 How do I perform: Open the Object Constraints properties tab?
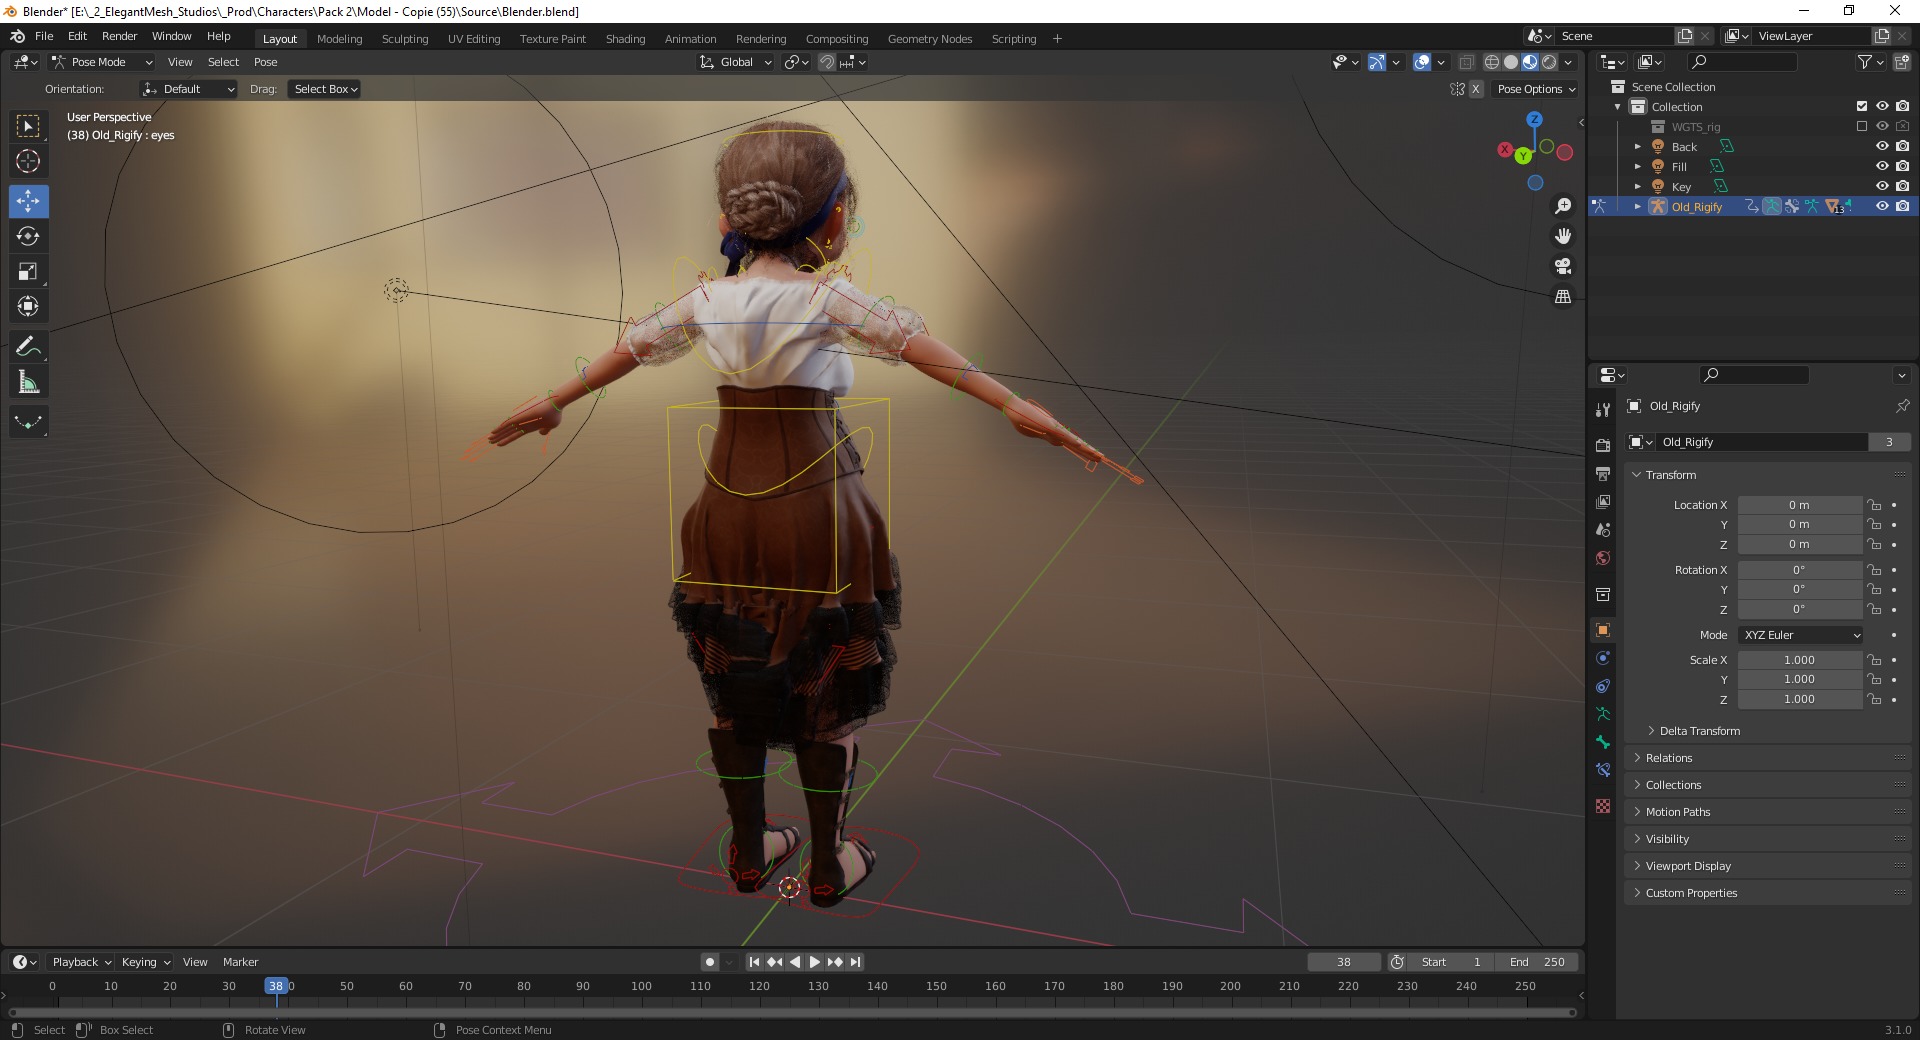(1603, 686)
